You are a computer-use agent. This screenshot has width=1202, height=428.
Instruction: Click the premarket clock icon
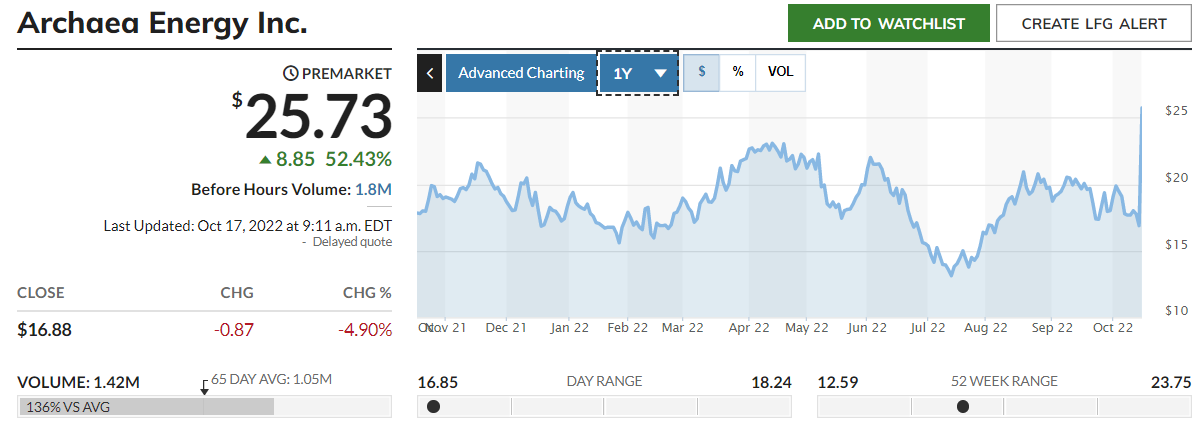(x=291, y=73)
